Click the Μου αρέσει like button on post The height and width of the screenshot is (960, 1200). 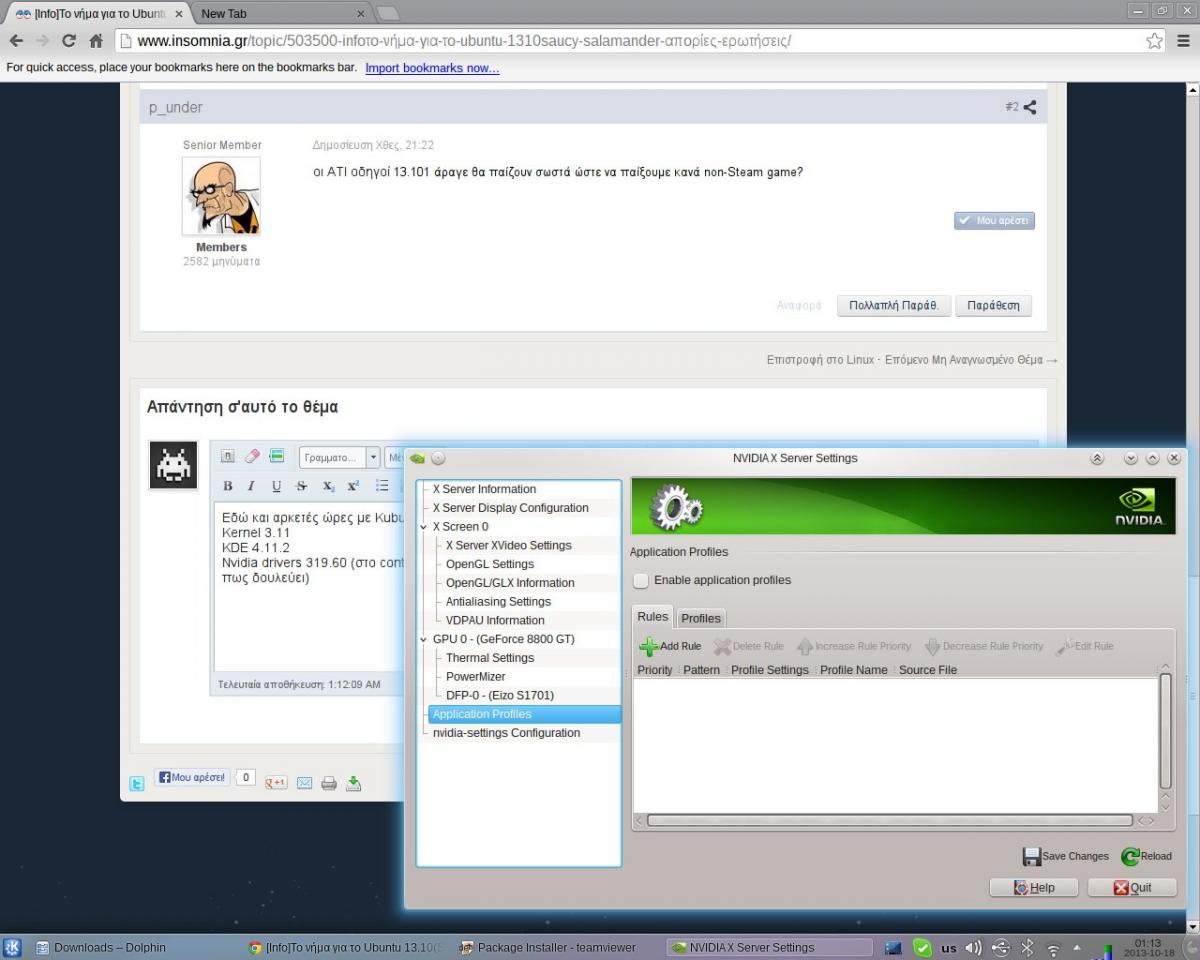[994, 220]
